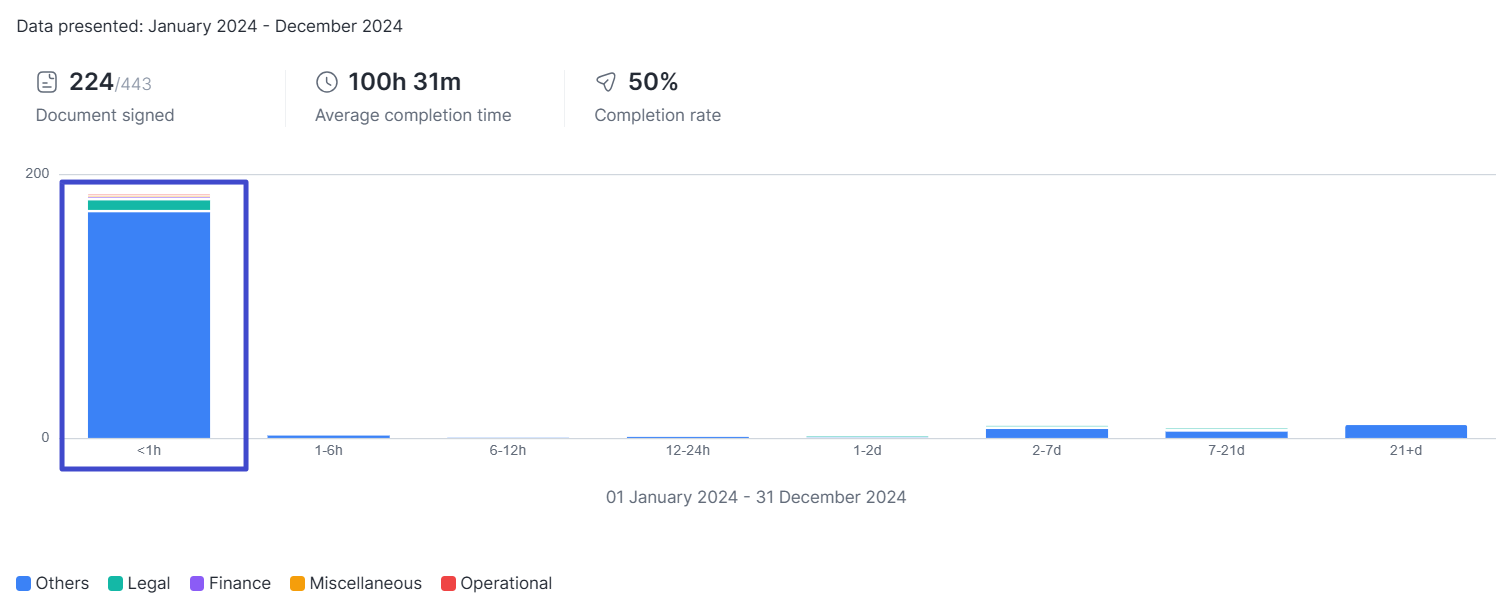
Task: Select the 7-21d bar in chart
Action: (x=1226, y=433)
